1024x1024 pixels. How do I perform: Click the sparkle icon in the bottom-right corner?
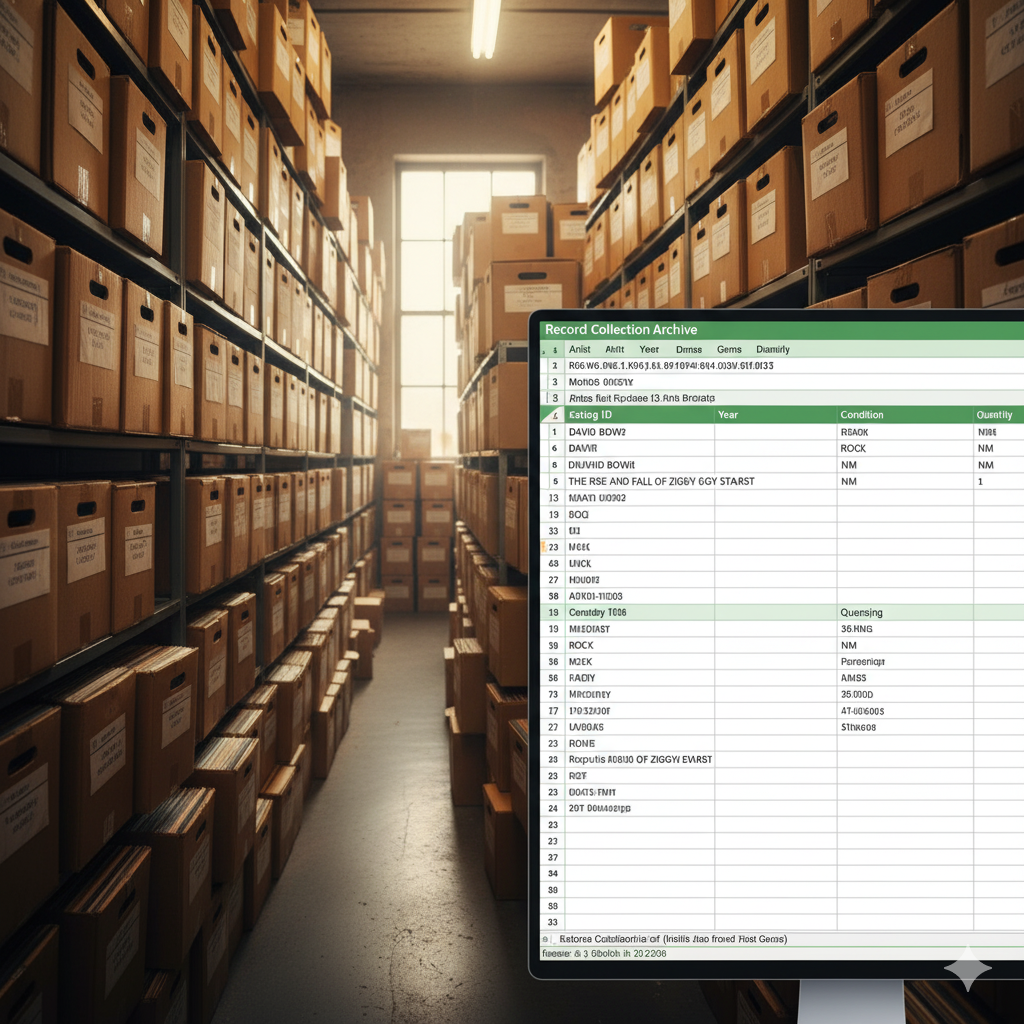pyautogui.click(x=967, y=968)
